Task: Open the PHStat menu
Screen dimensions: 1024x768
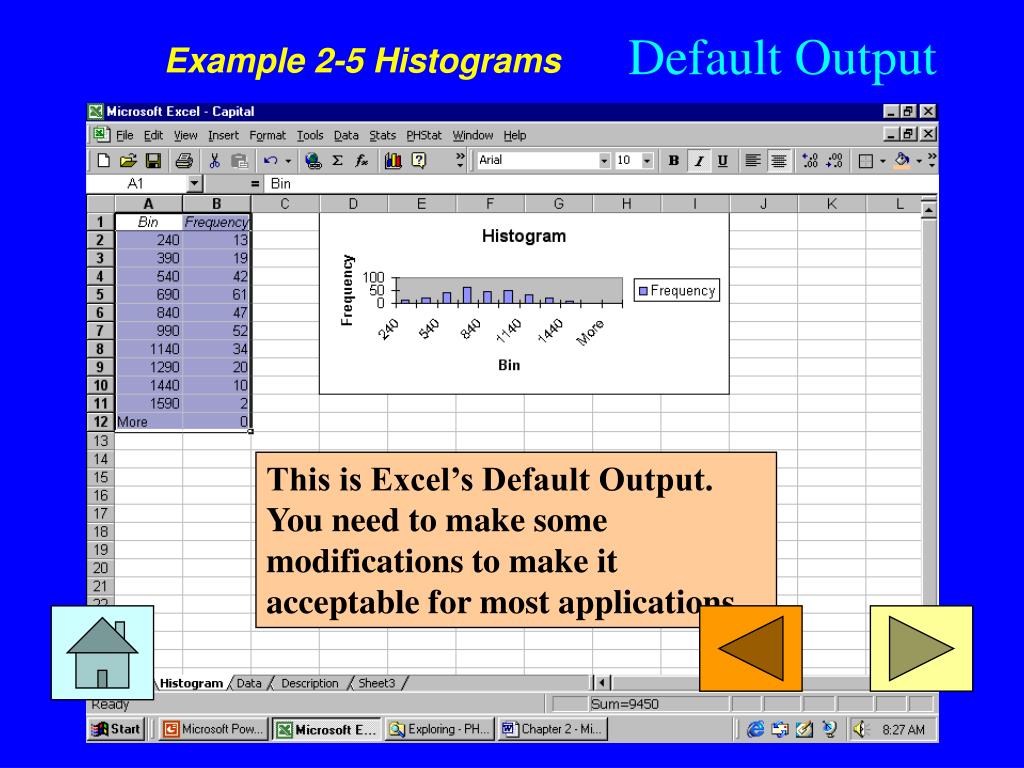Action: point(424,135)
